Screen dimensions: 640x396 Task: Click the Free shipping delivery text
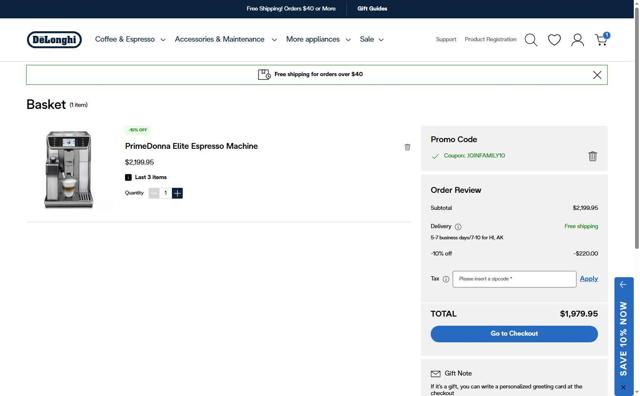click(581, 226)
